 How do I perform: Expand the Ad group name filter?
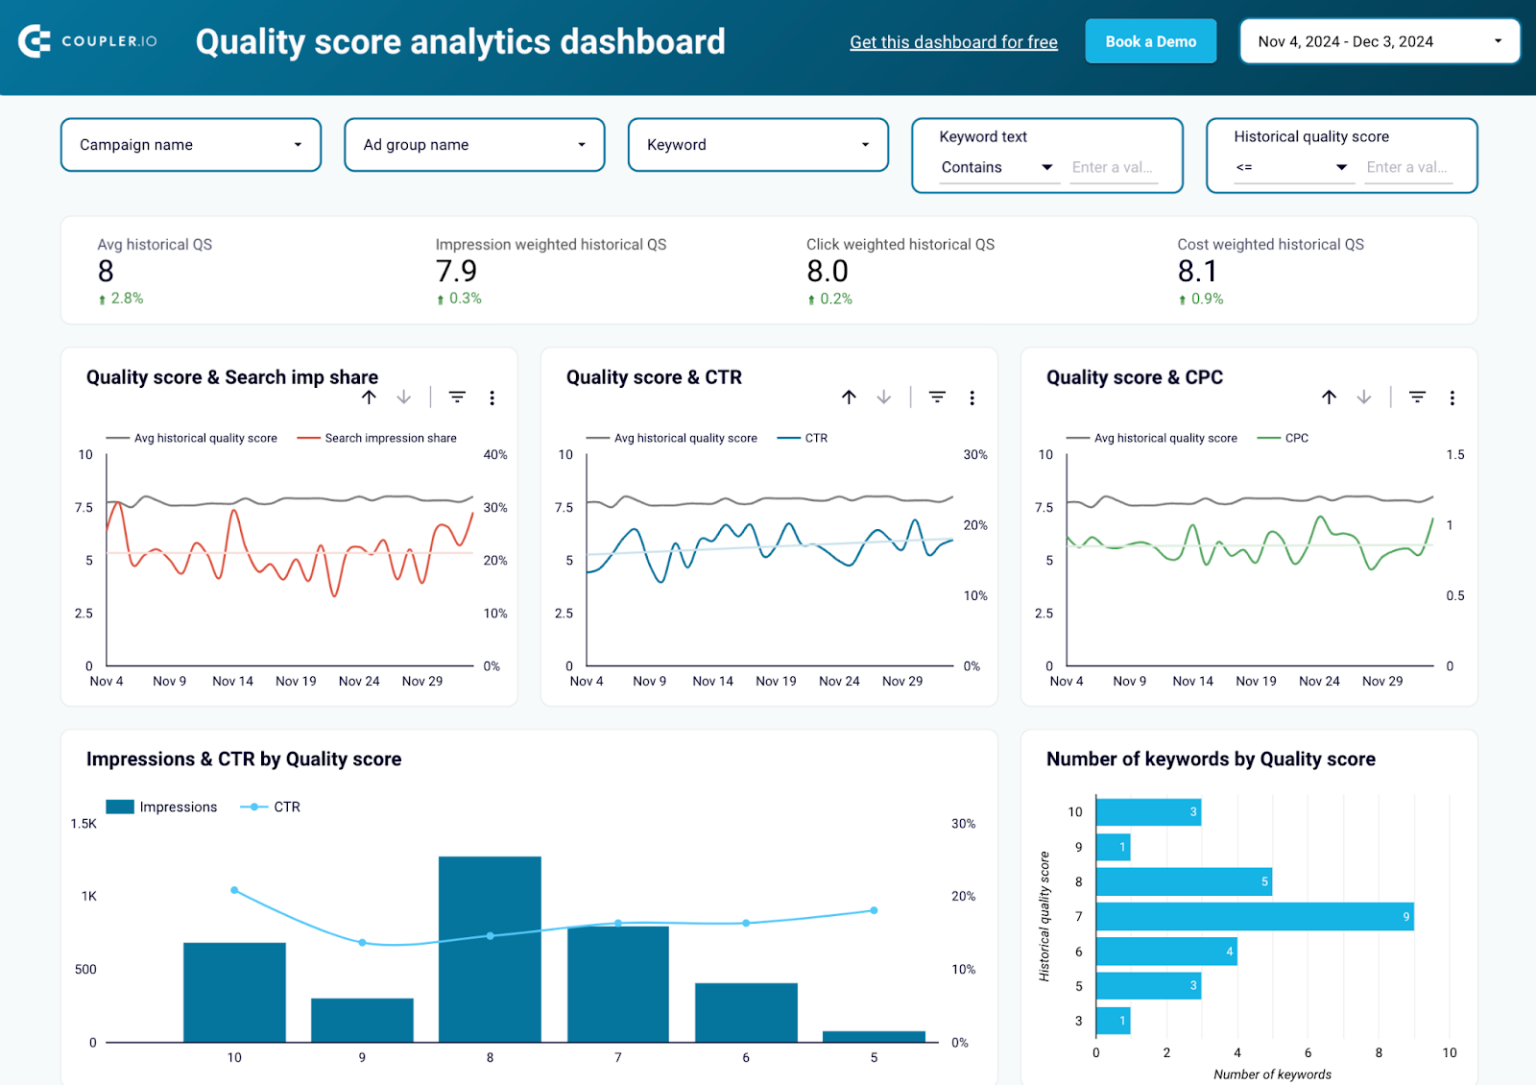(474, 144)
